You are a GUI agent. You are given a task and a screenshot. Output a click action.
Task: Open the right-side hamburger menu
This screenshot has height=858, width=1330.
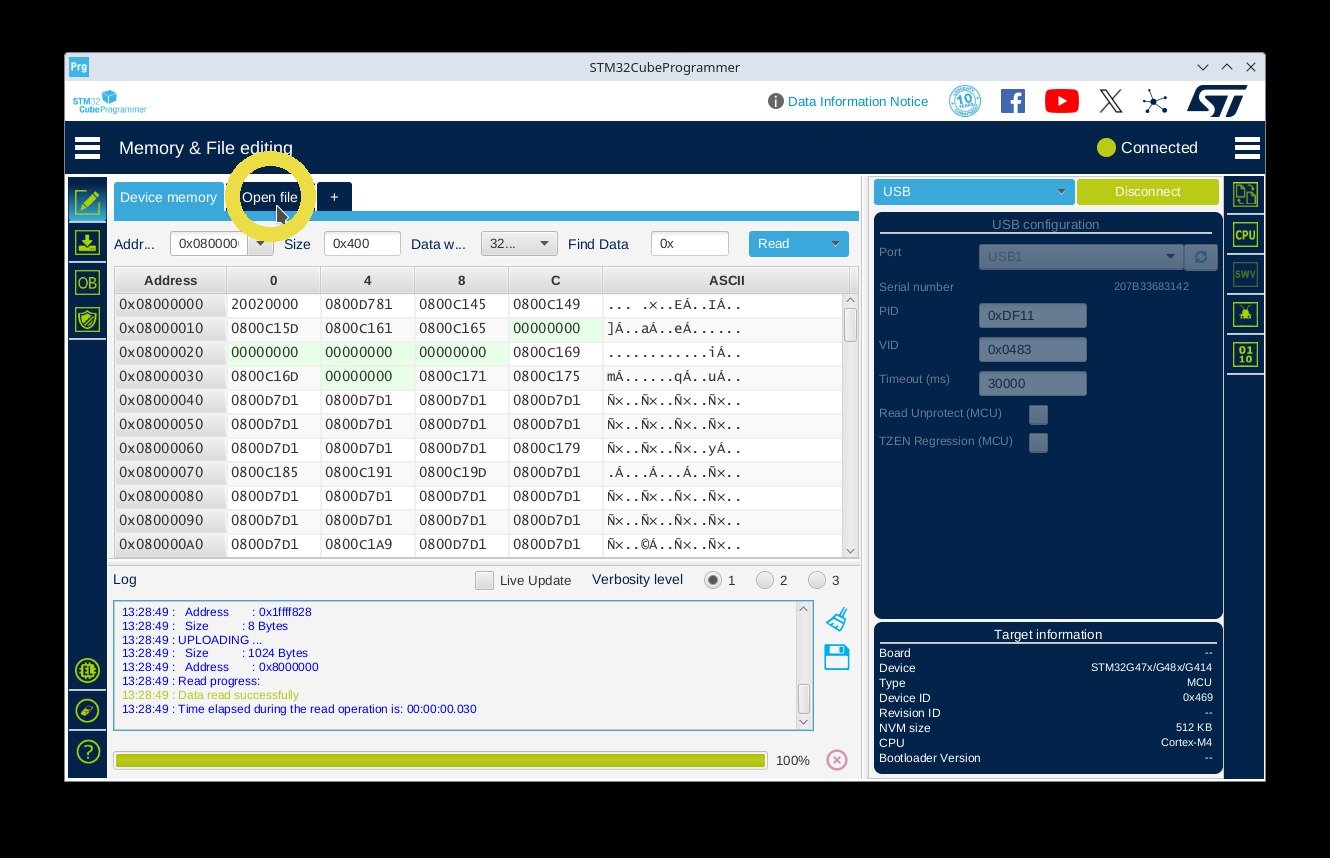[x=1247, y=148]
